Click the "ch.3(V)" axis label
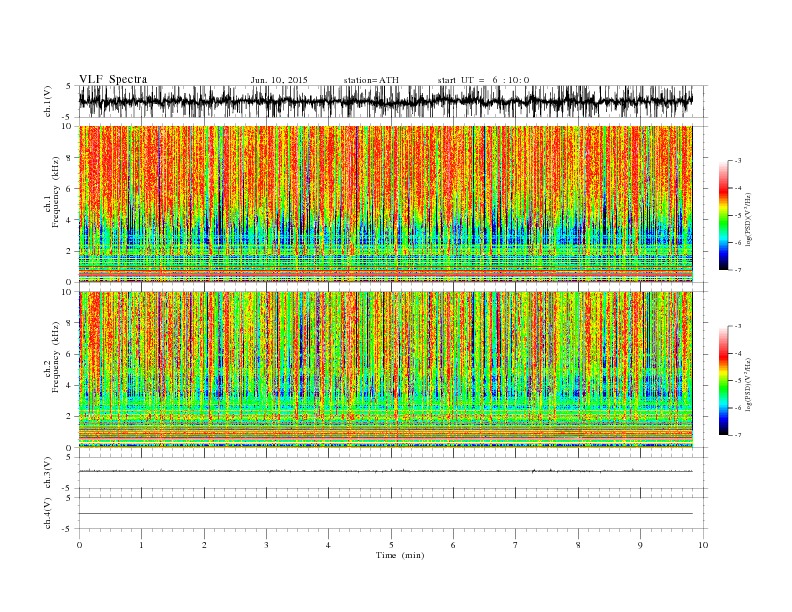 [48, 473]
